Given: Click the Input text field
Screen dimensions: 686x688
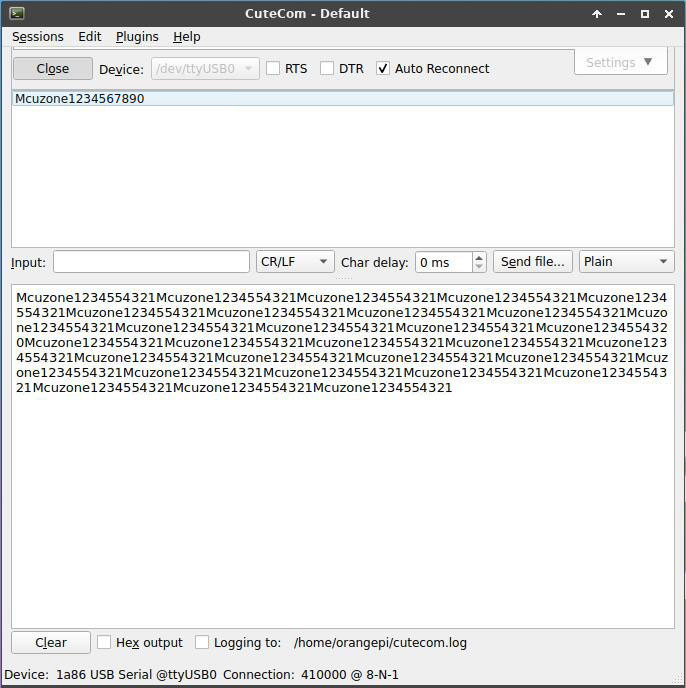Looking at the screenshot, I should (x=151, y=262).
